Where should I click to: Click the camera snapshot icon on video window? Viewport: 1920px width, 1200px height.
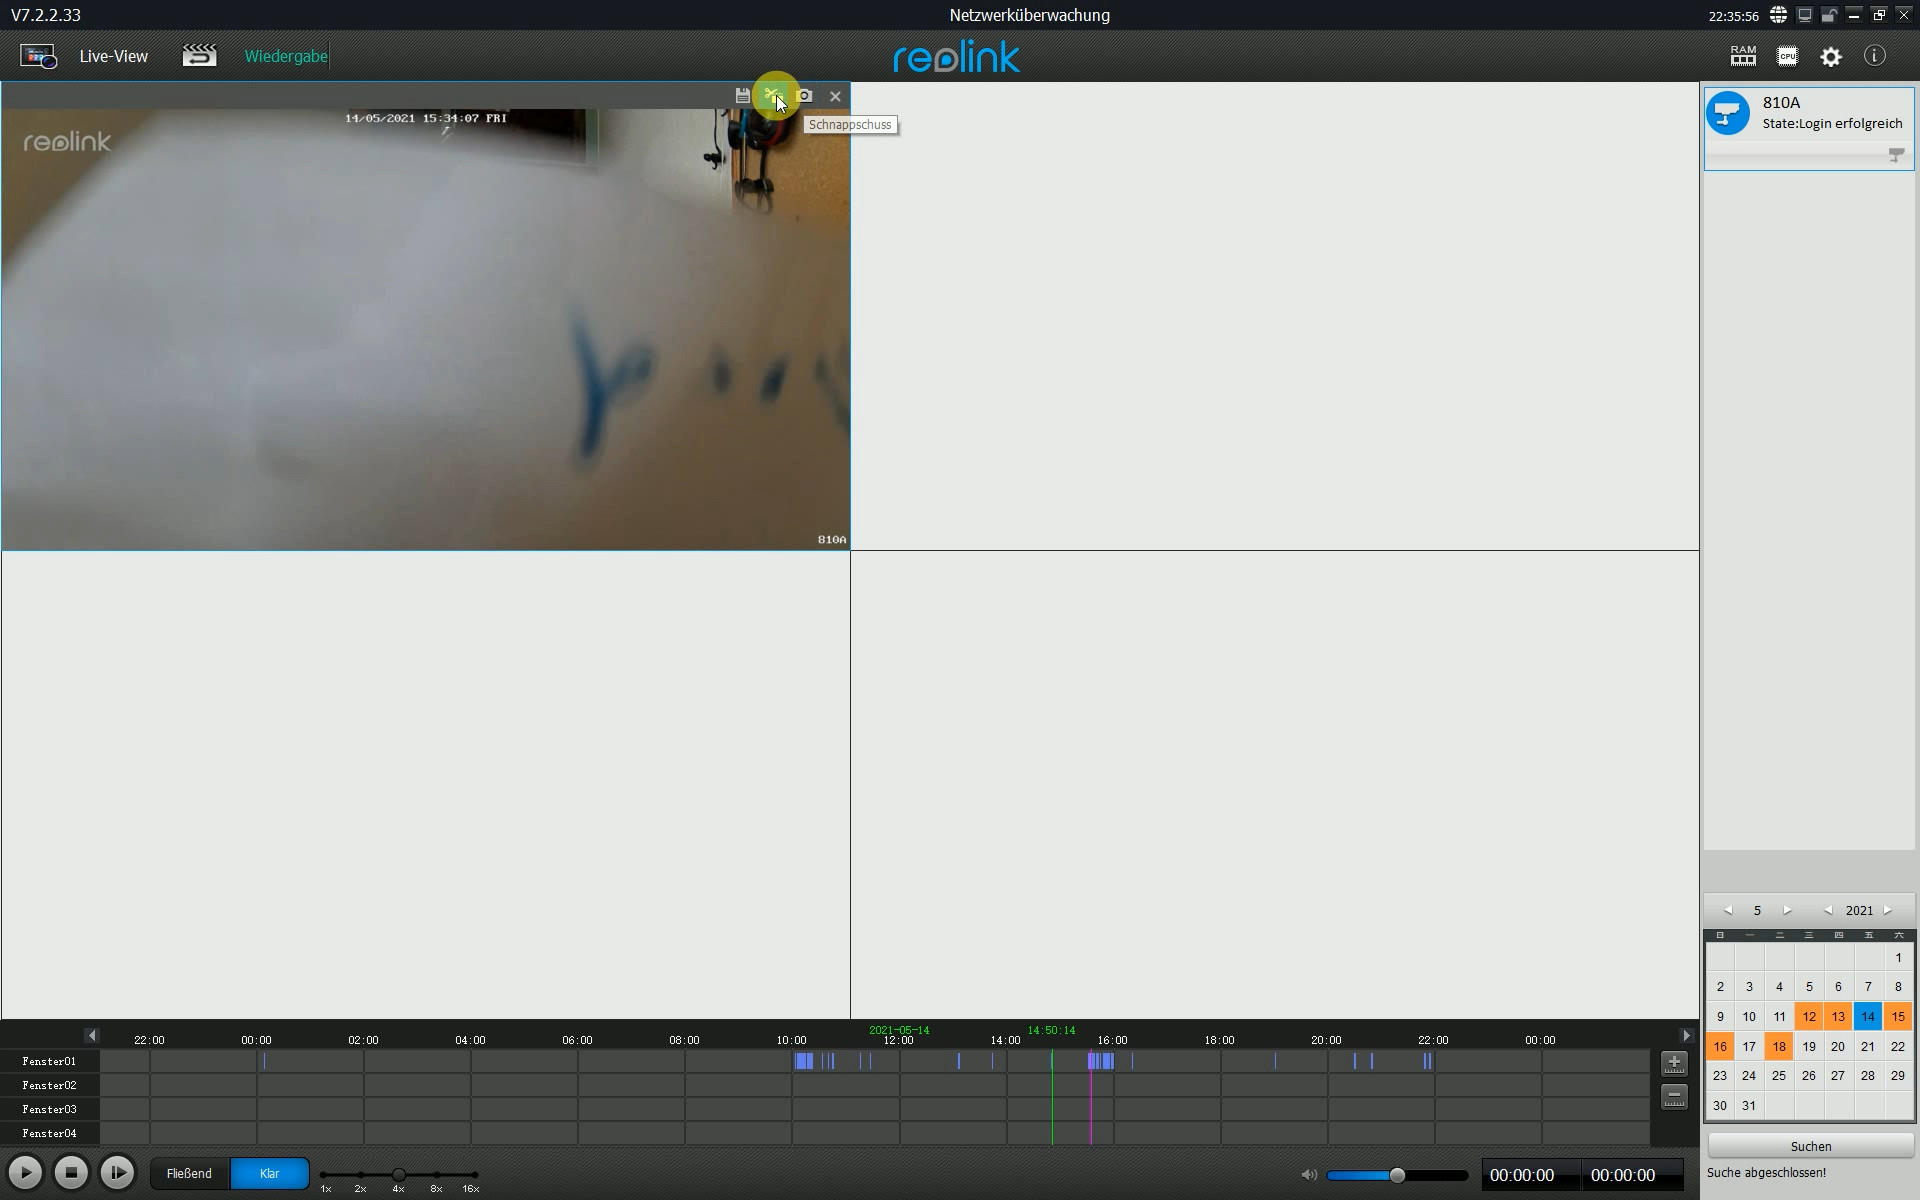point(805,96)
